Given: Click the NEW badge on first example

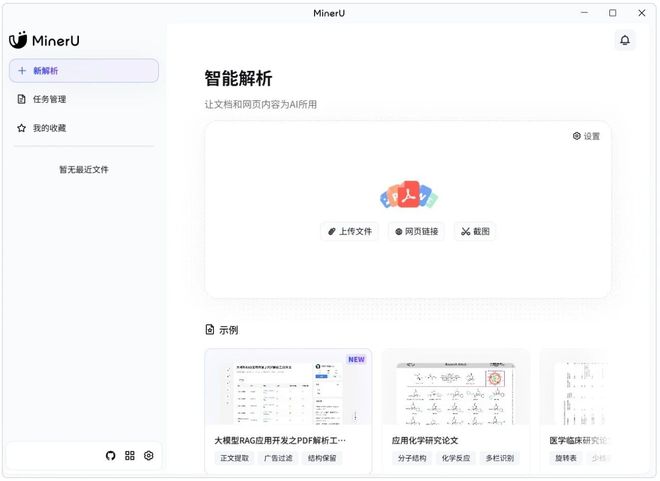Looking at the screenshot, I should click(356, 359).
